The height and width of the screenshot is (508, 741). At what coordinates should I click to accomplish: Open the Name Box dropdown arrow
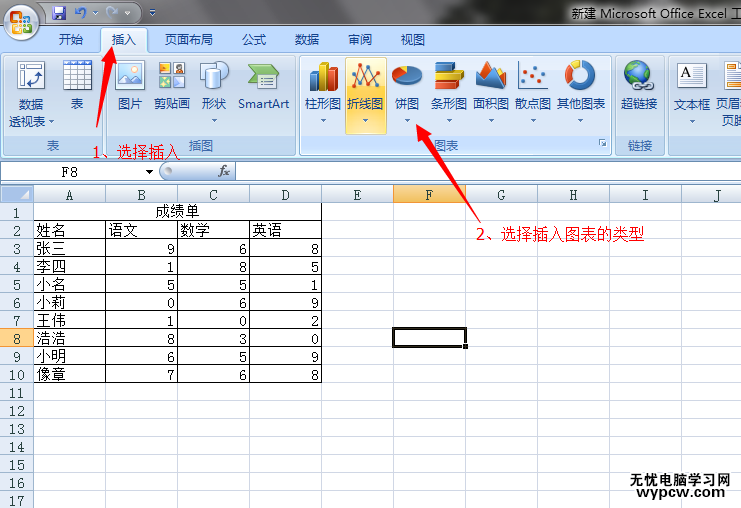pyautogui.click(x=149, y=172)
